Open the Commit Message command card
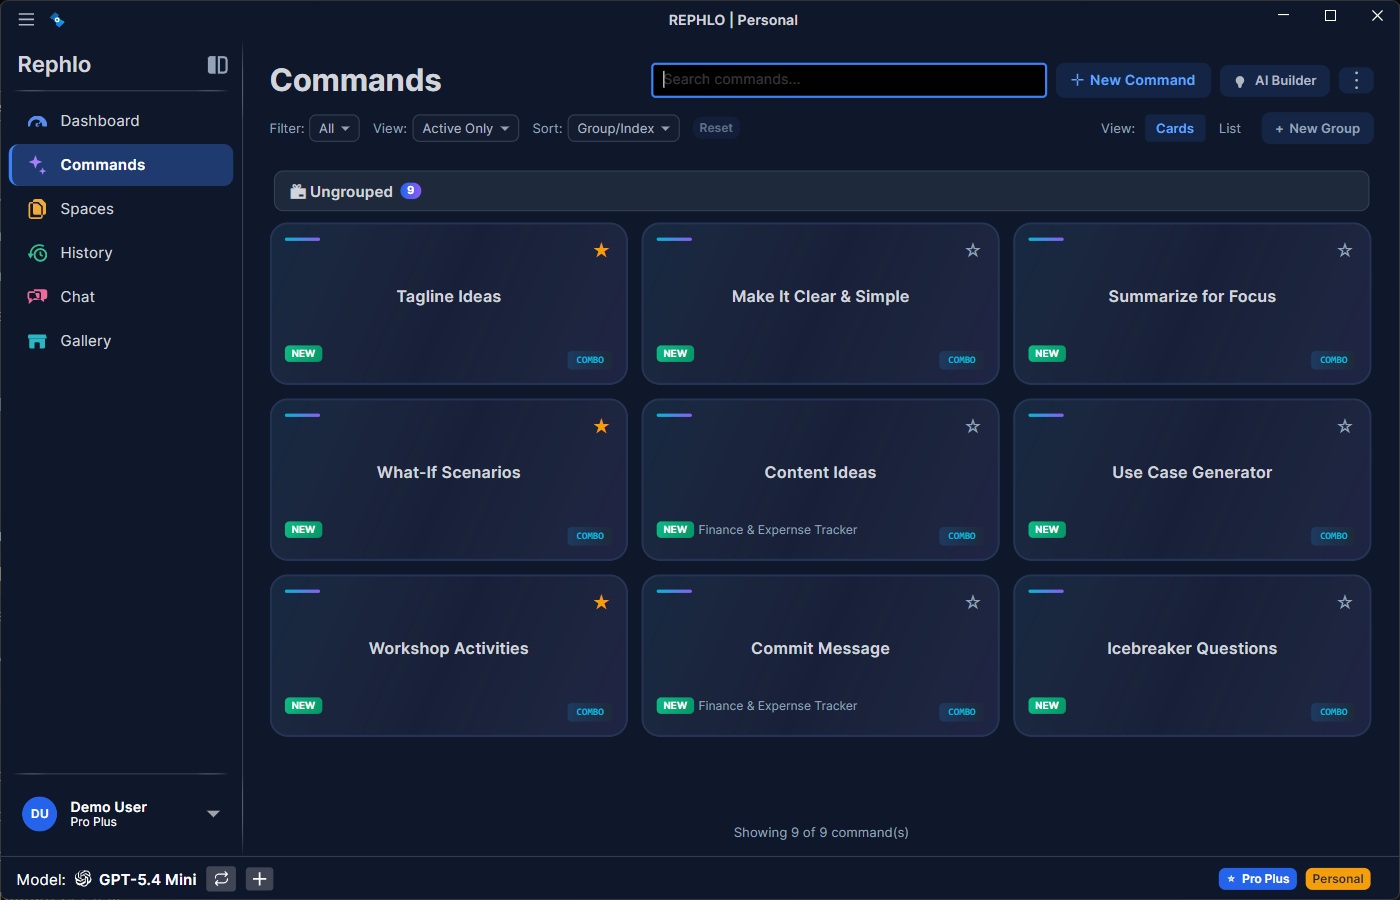Screen dimensions: 1400x900 821,656
